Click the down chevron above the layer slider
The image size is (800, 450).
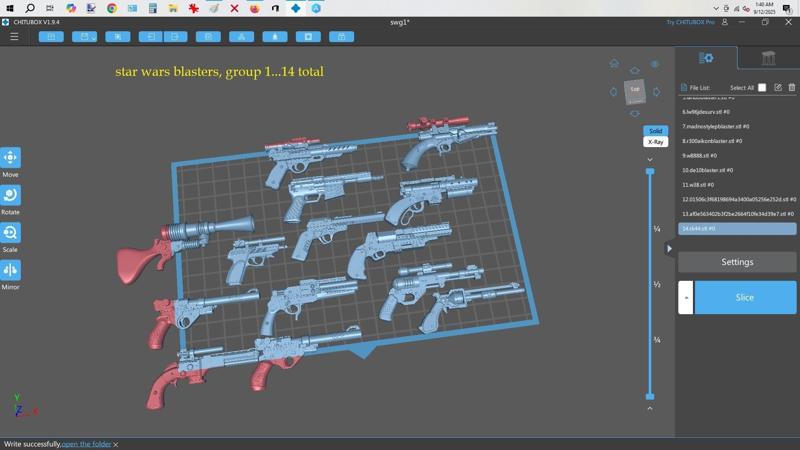pyautogui.click(x=650, y=160)
